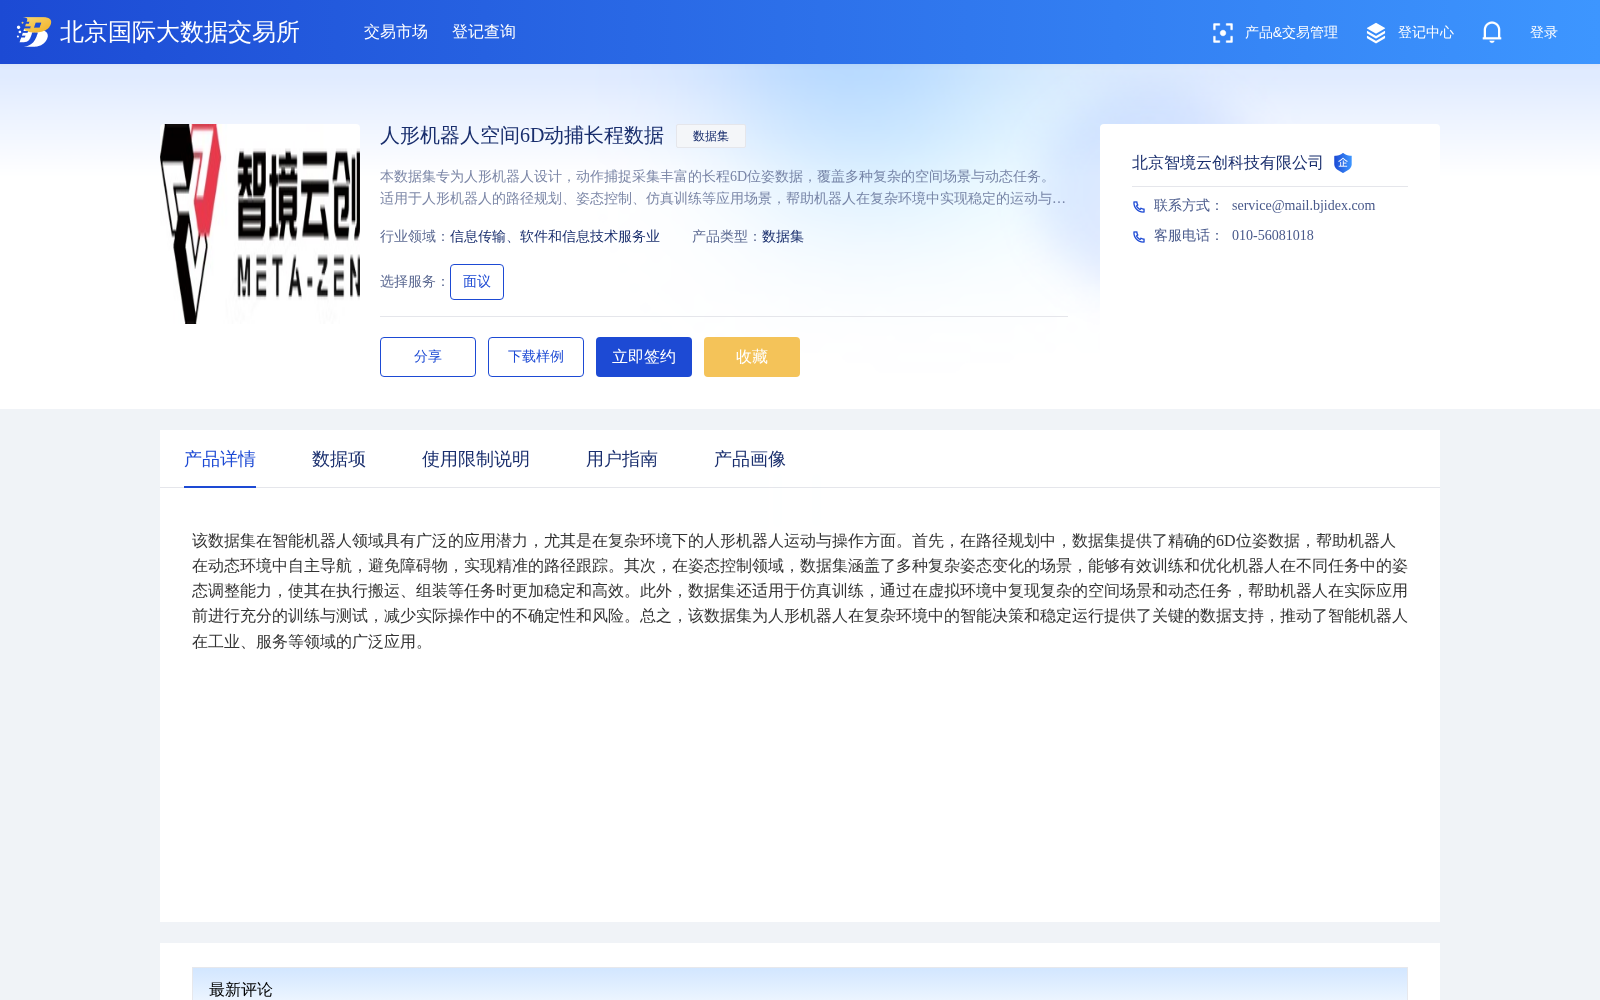This screenshot has width=1600, height=1000.
Task: Click email service@mail.bjidex.com
Action: click(x=1303, y=206)
